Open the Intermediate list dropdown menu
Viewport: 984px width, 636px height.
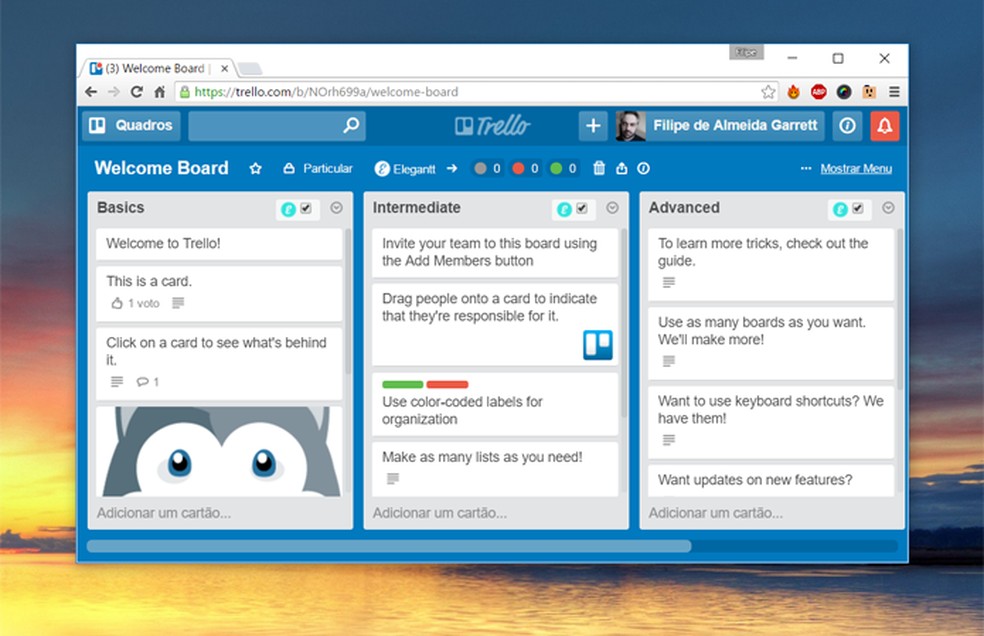coord(612,208)
